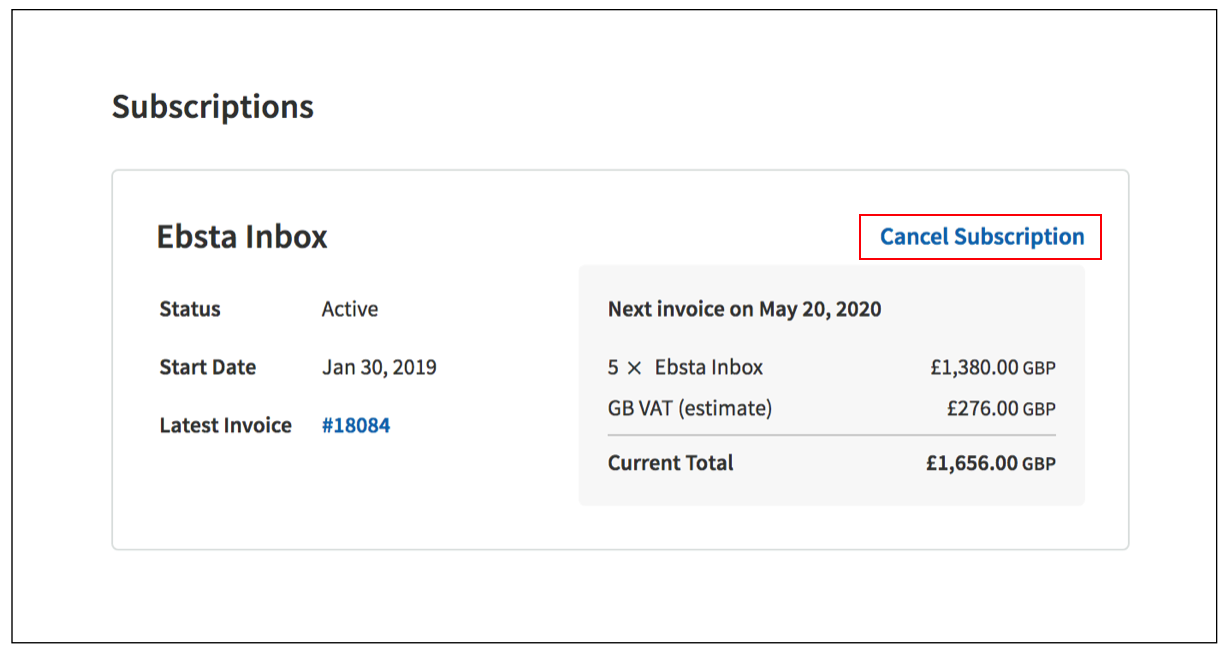Click the divider line above Current Total

pos(831,435)
